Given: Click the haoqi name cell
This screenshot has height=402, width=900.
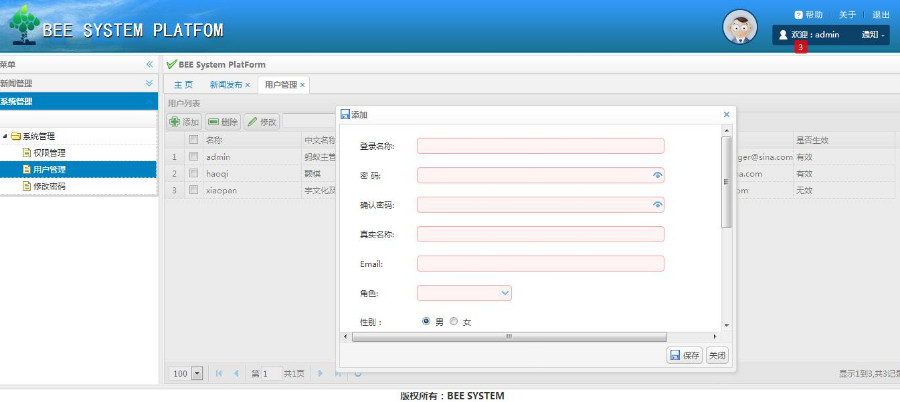Looking at the screenshot, I should tap(218, 173).
